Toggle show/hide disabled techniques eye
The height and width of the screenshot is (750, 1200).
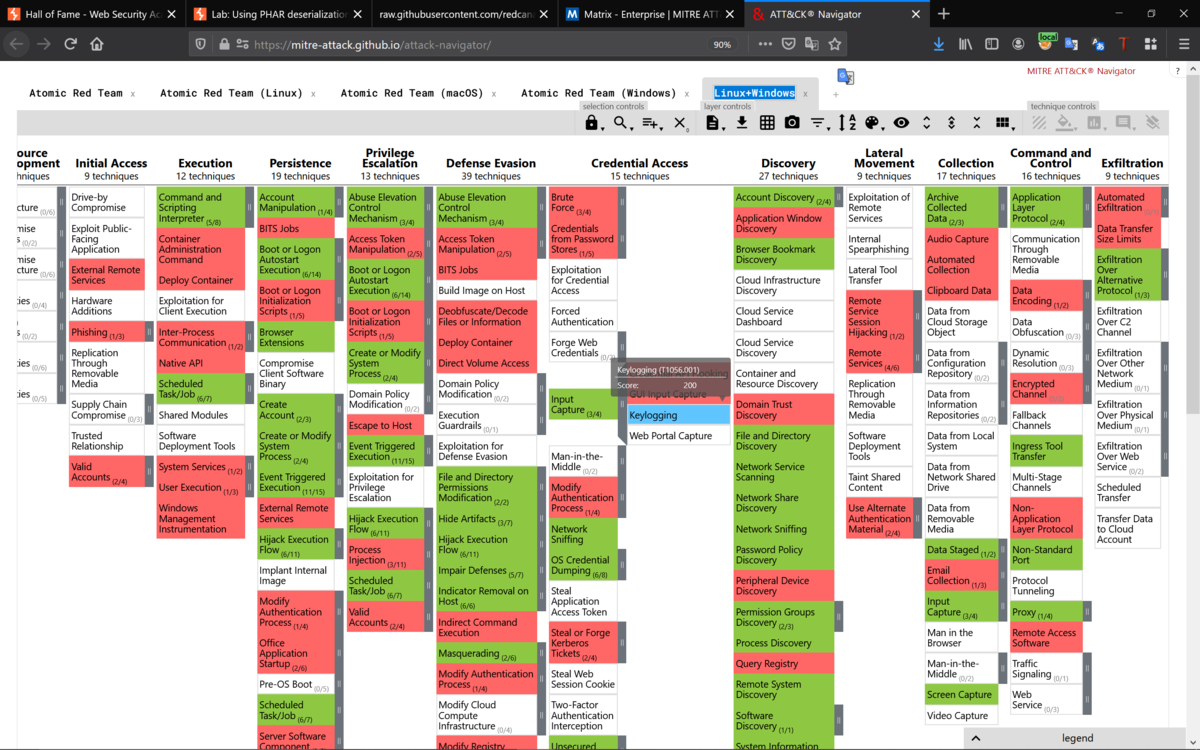901,123
